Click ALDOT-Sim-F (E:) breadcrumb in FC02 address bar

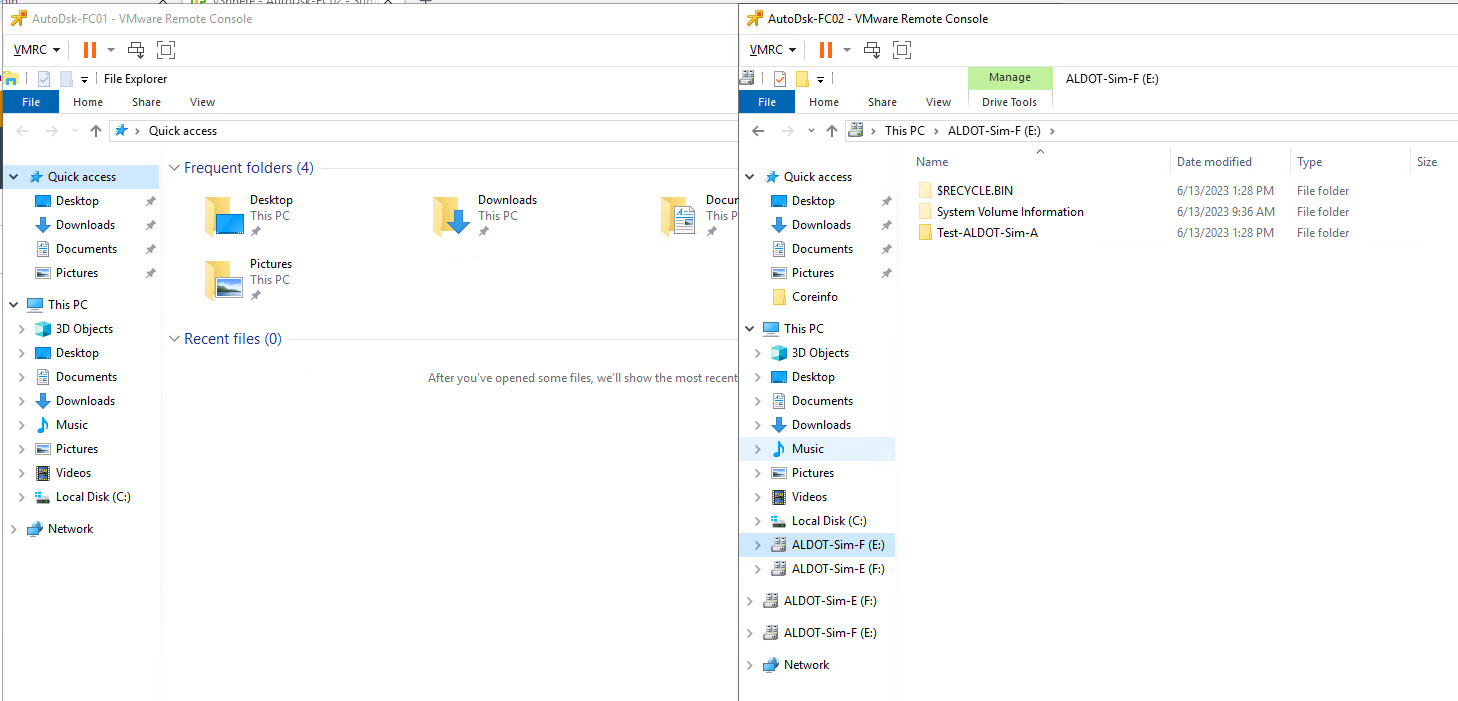click(x=994, y=131)
